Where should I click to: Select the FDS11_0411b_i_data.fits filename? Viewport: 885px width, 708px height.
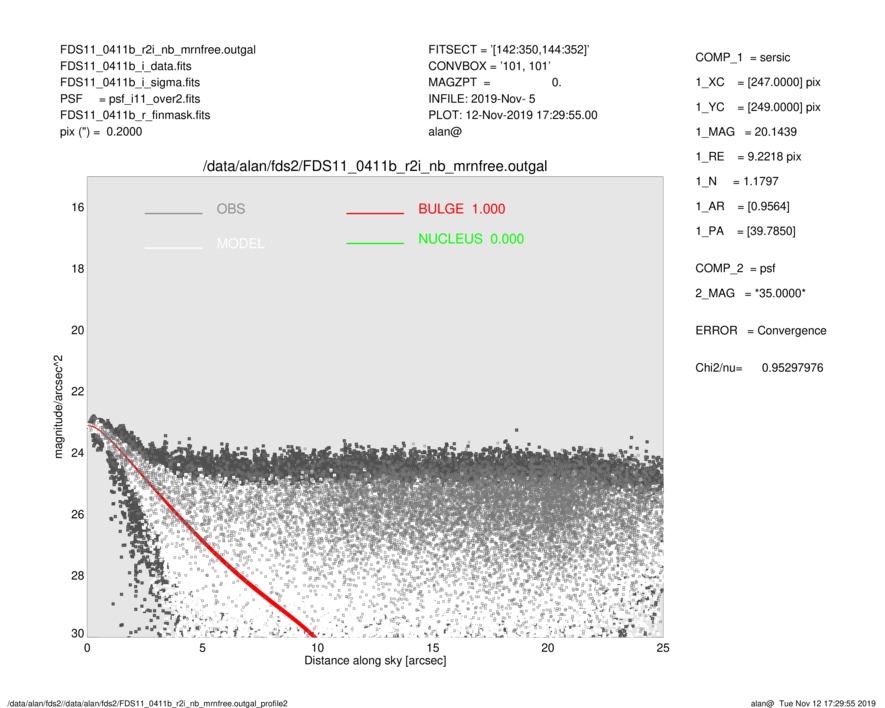coord(125,66)
